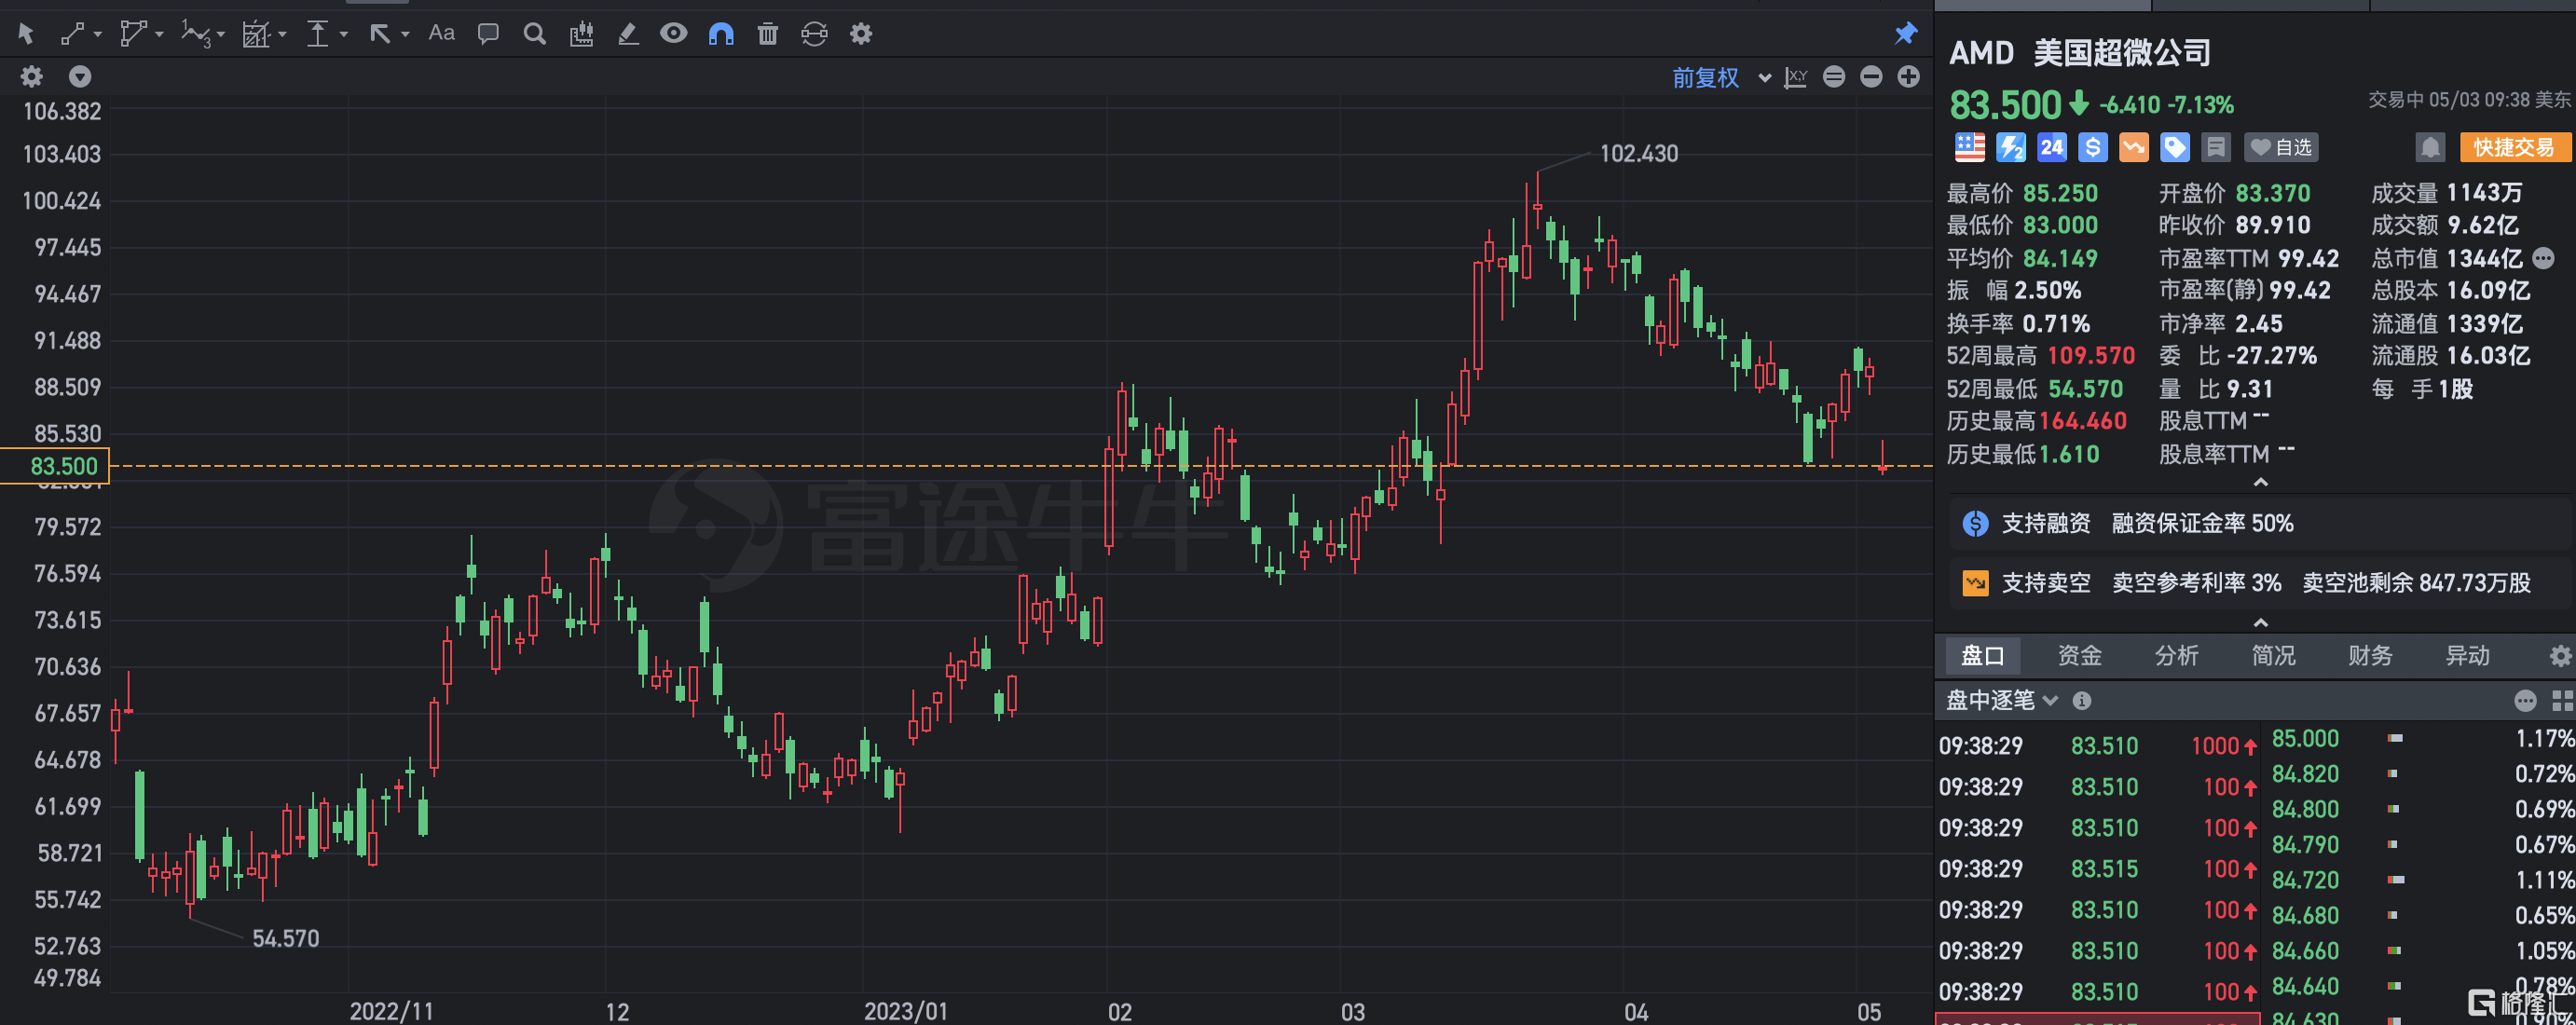Click the sync drawings icon
This screenshot has height=1025, width=2576.
click(x=815, y=34)
